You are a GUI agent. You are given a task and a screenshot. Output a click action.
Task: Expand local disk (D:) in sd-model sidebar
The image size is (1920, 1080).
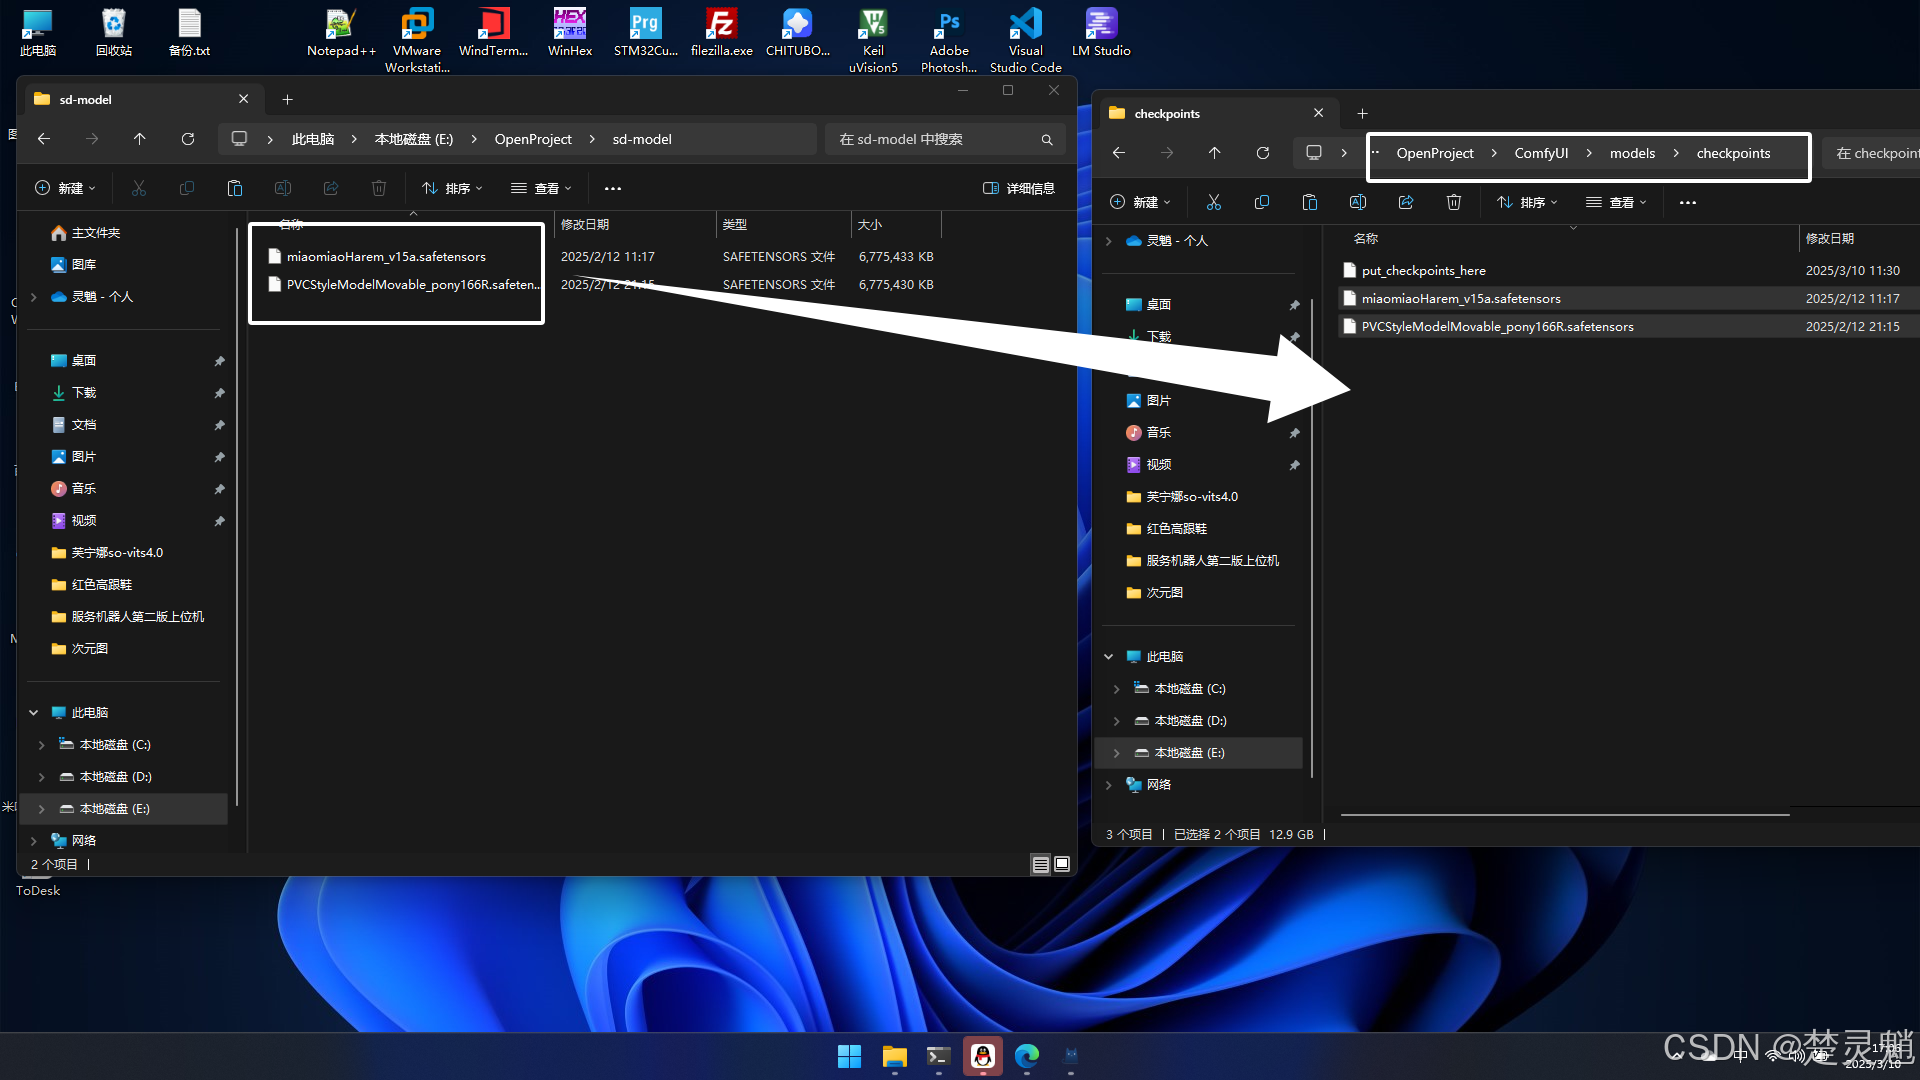41,777
